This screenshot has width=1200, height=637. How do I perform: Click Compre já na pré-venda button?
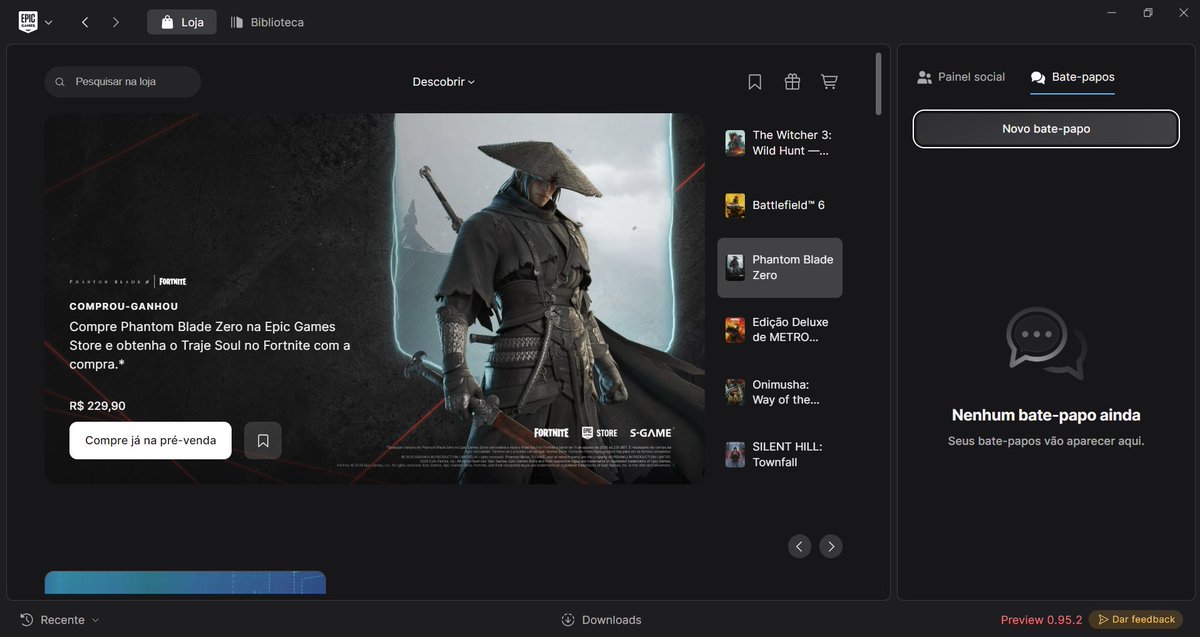(151, 440)
